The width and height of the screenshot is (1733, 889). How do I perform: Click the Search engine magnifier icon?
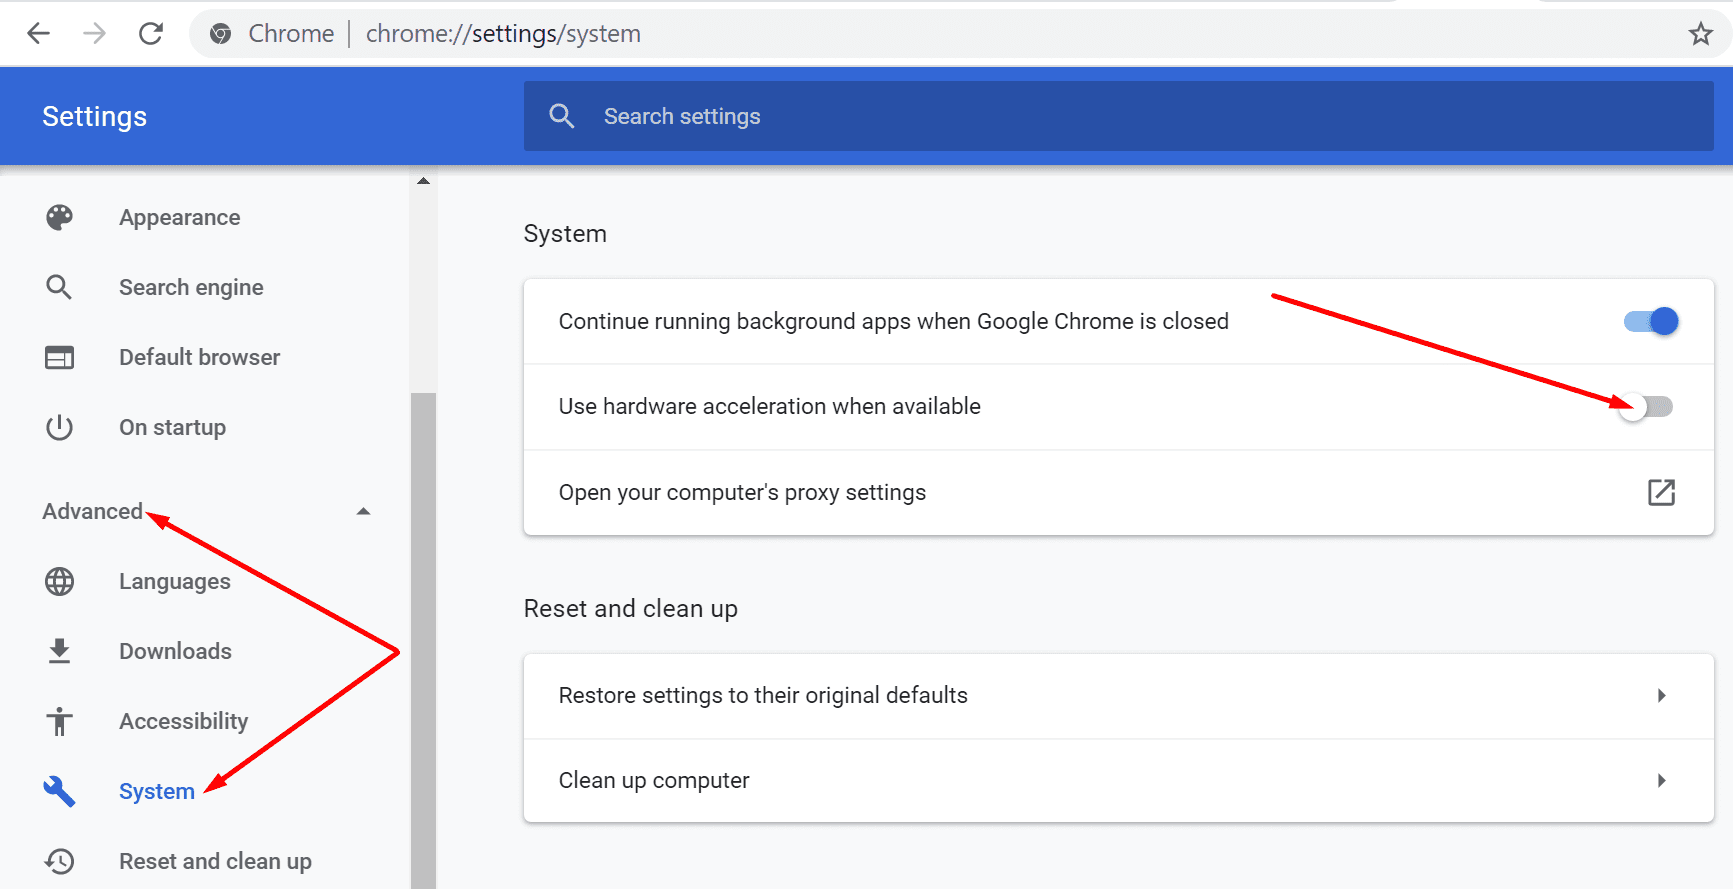click(59, 287)
